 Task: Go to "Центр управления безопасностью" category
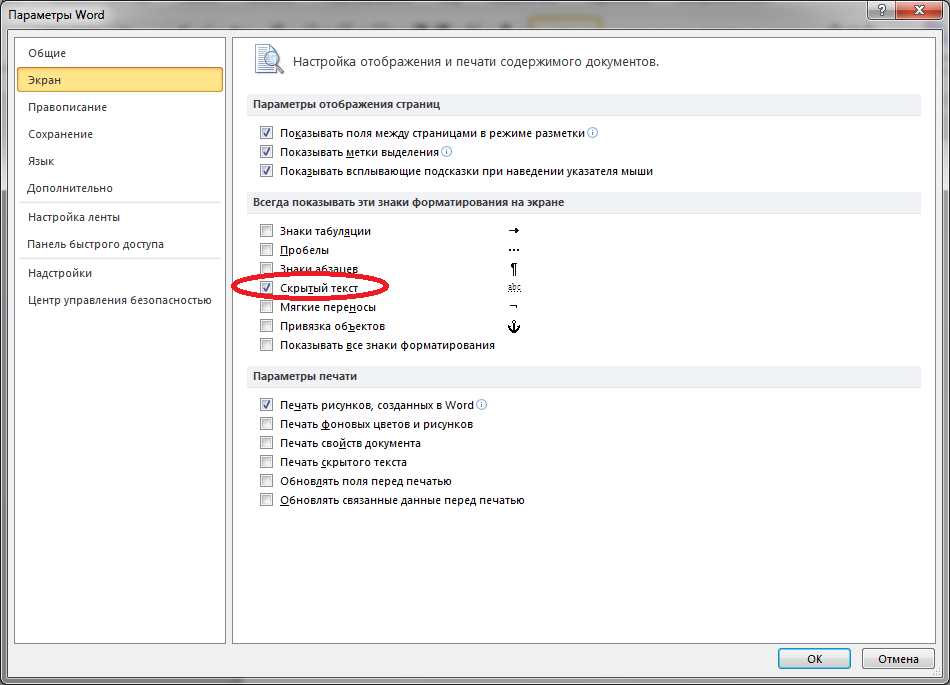(x=119, y=300)
